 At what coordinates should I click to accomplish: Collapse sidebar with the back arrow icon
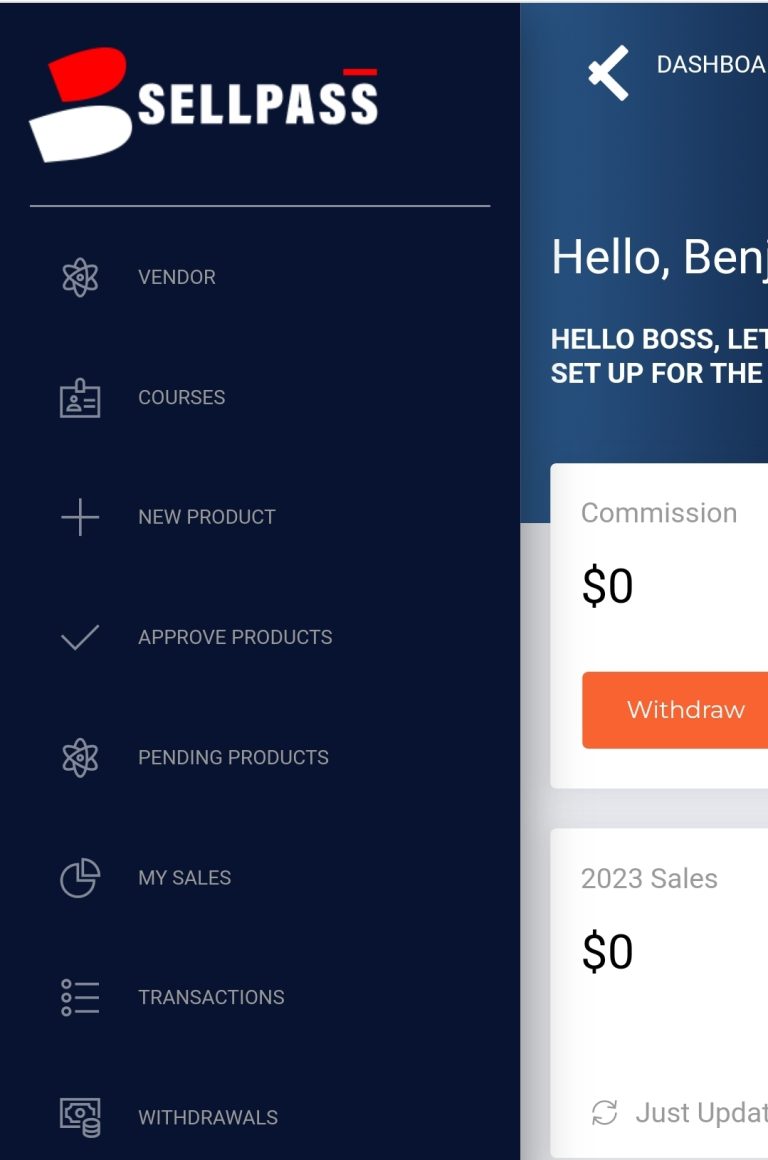coord(608,72)
